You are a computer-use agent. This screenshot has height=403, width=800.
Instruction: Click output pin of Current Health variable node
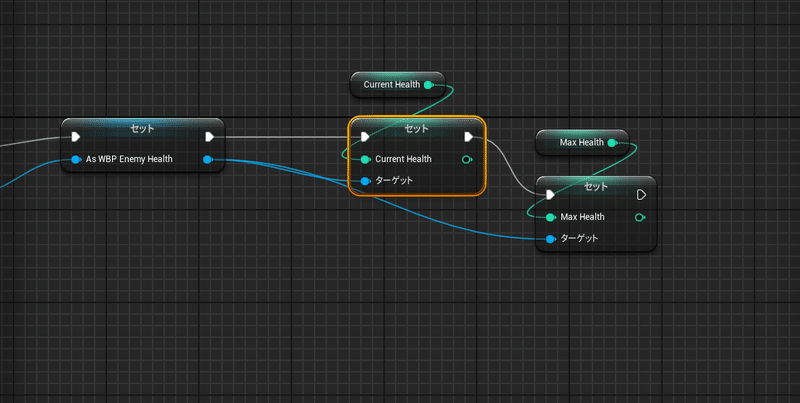coord(429,85)
